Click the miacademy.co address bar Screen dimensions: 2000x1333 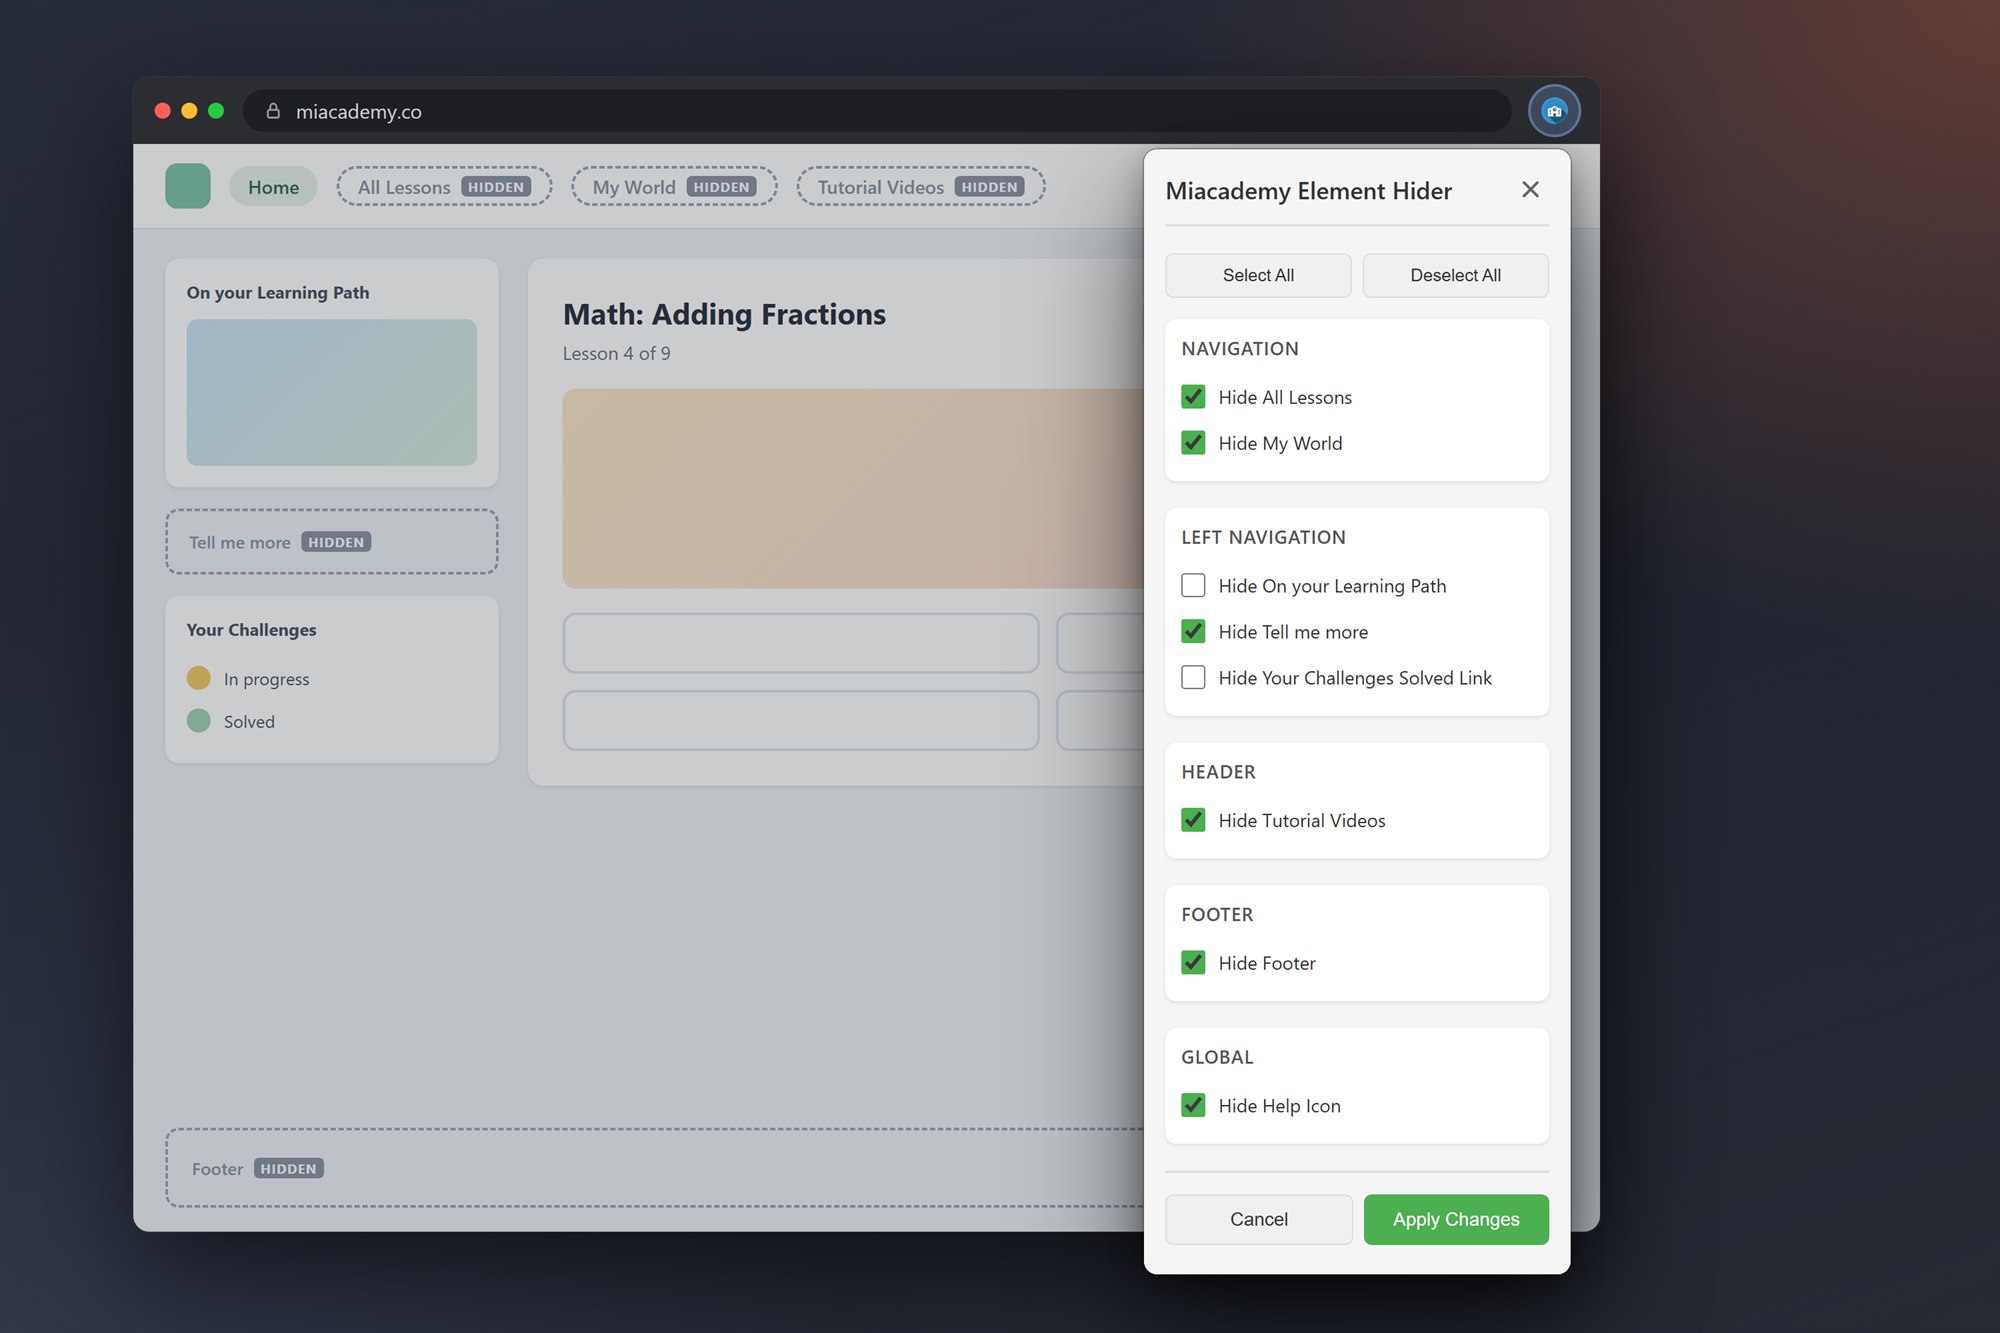coord(876,111)
